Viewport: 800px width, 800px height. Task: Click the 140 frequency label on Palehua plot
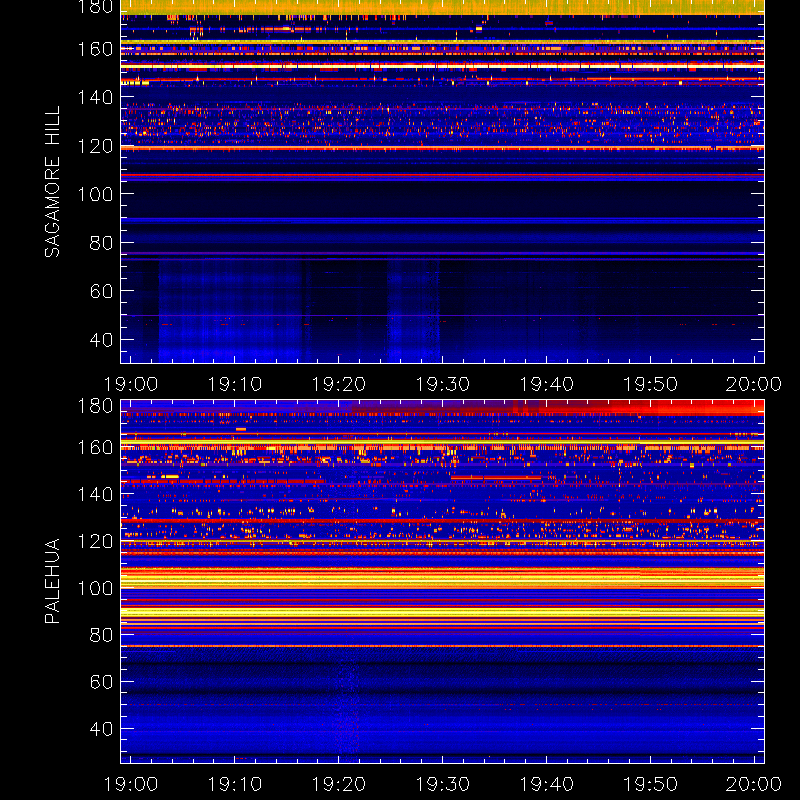tap(95, 494)
